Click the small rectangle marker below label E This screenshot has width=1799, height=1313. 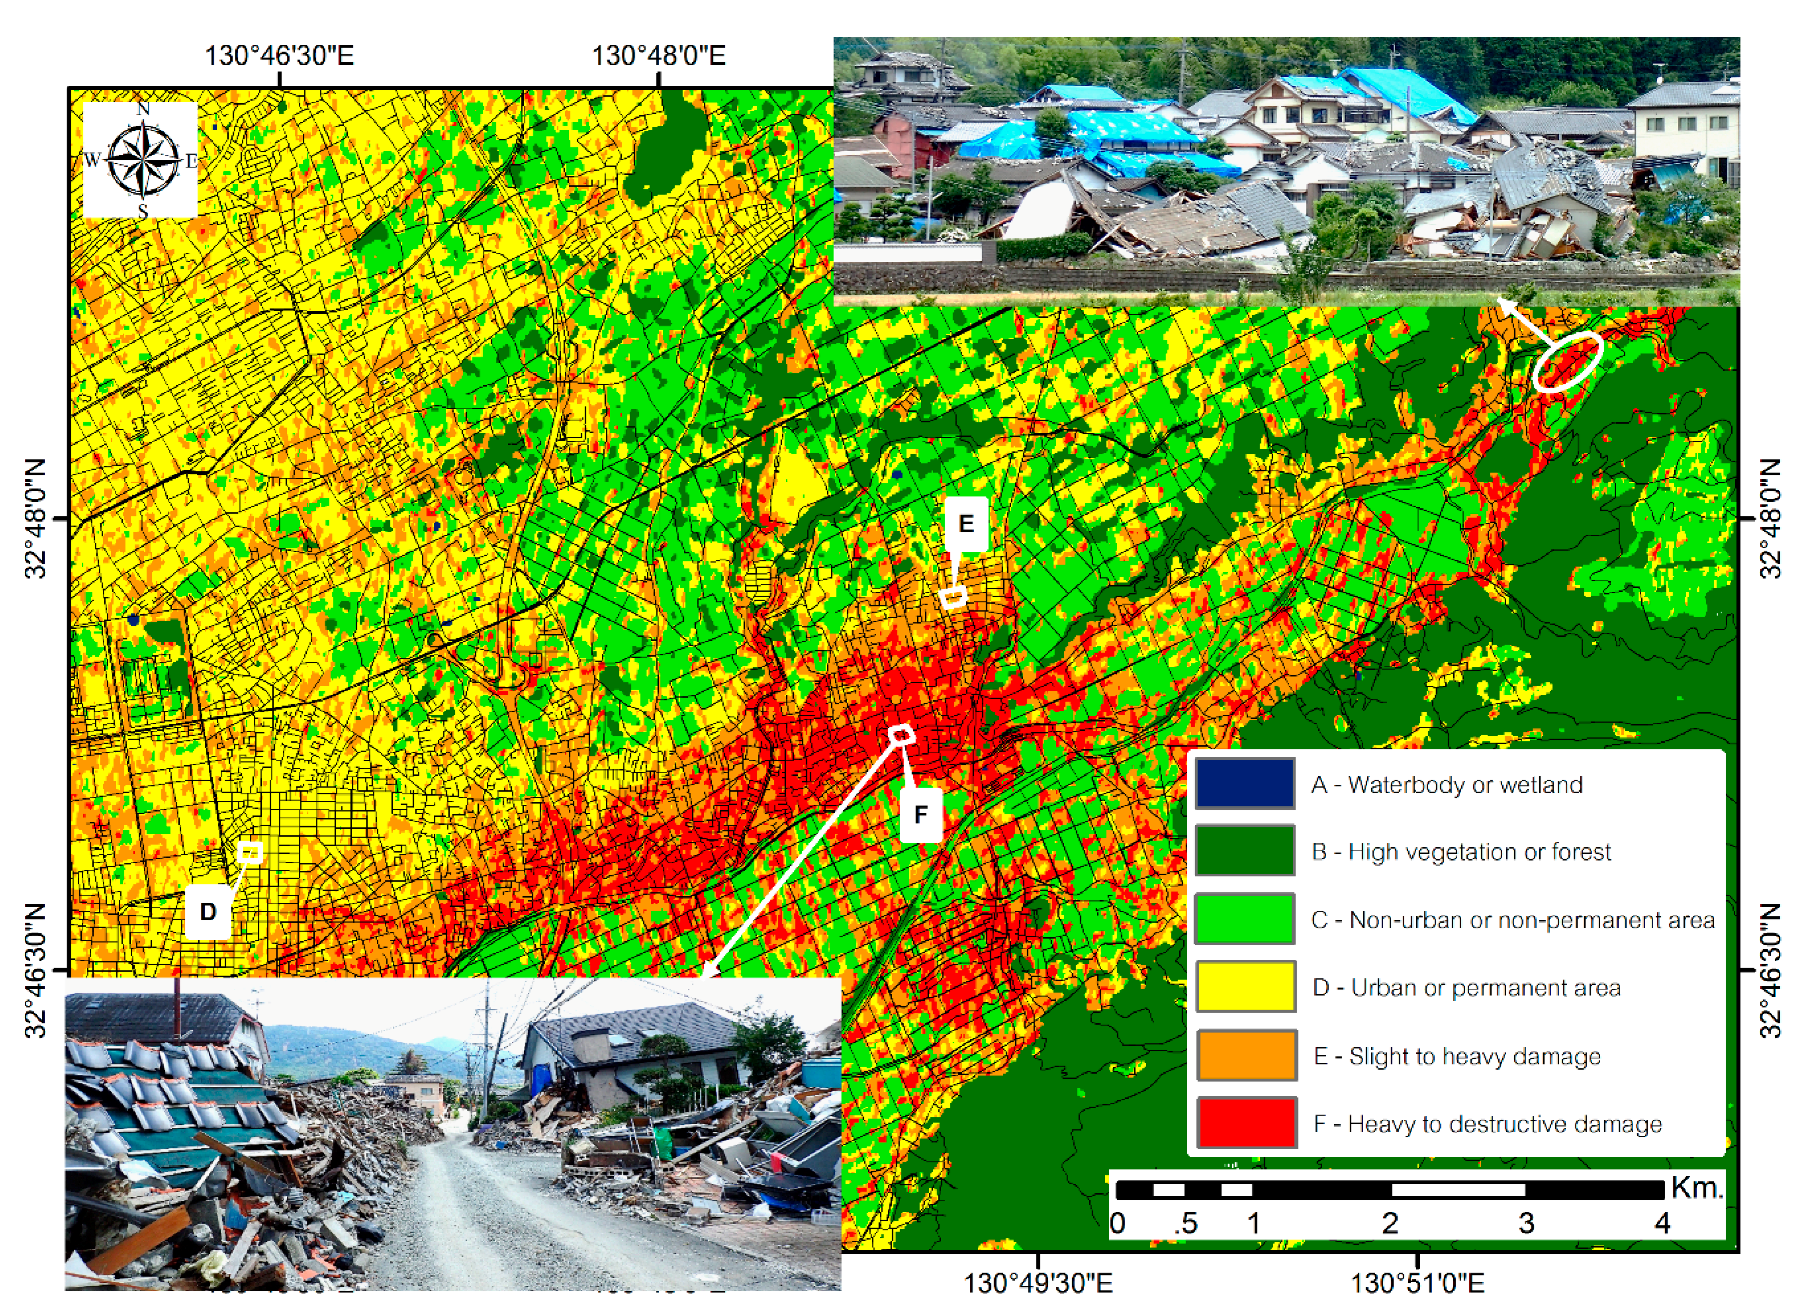[954, 598]
